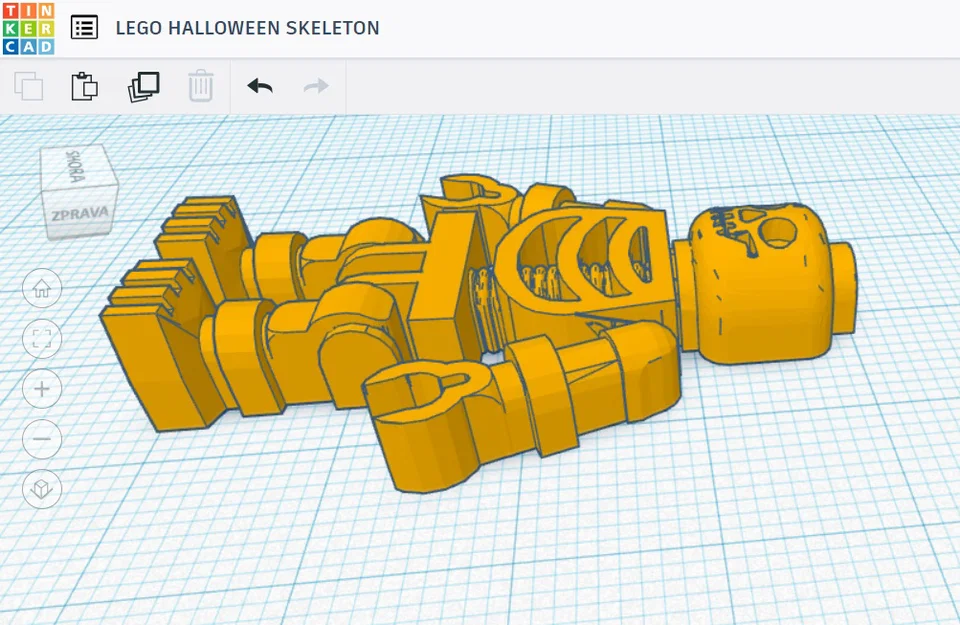Click the Home view button
960x625 pixels.
pyautogui.click(x=42, y=288)
